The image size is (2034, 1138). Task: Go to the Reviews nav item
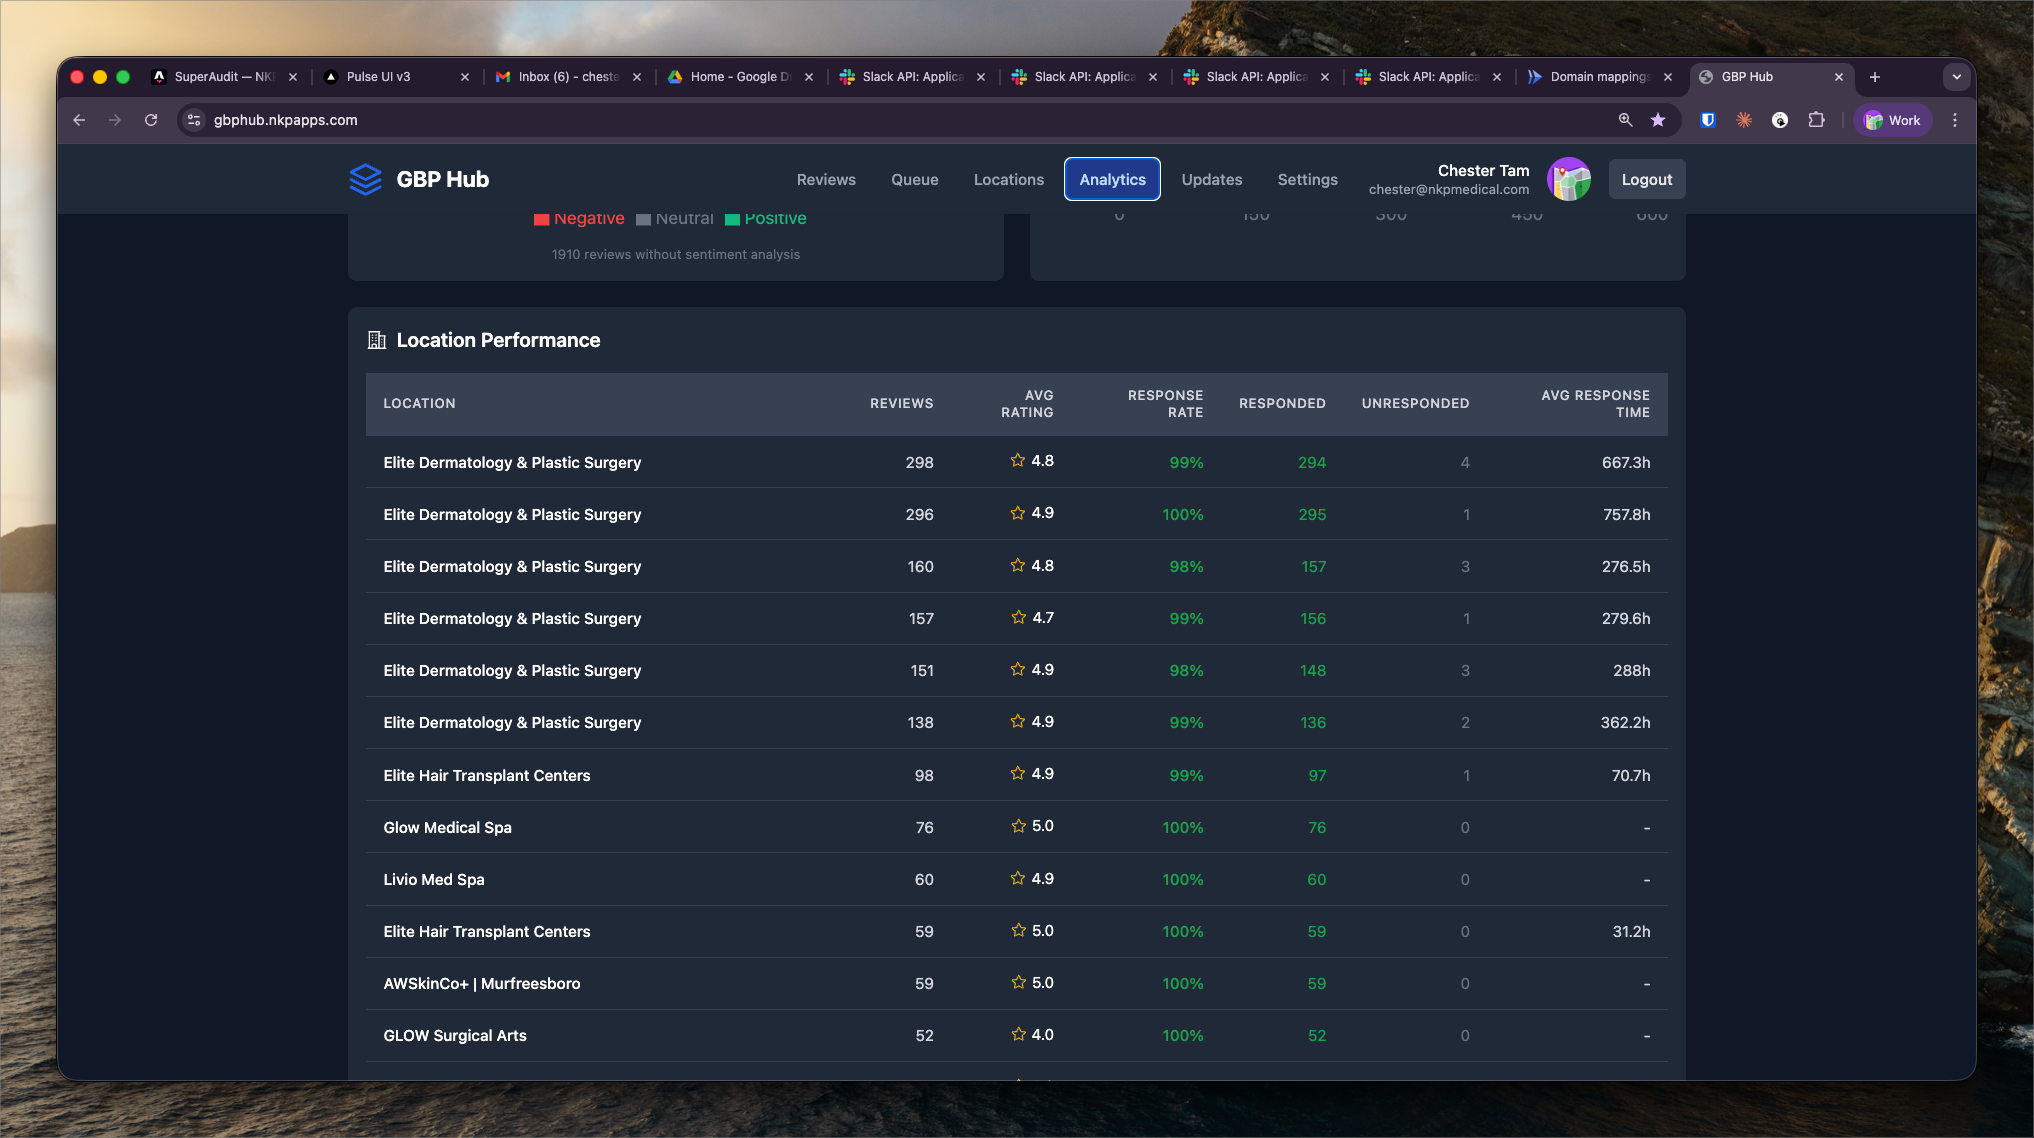(x=825, y=180)
